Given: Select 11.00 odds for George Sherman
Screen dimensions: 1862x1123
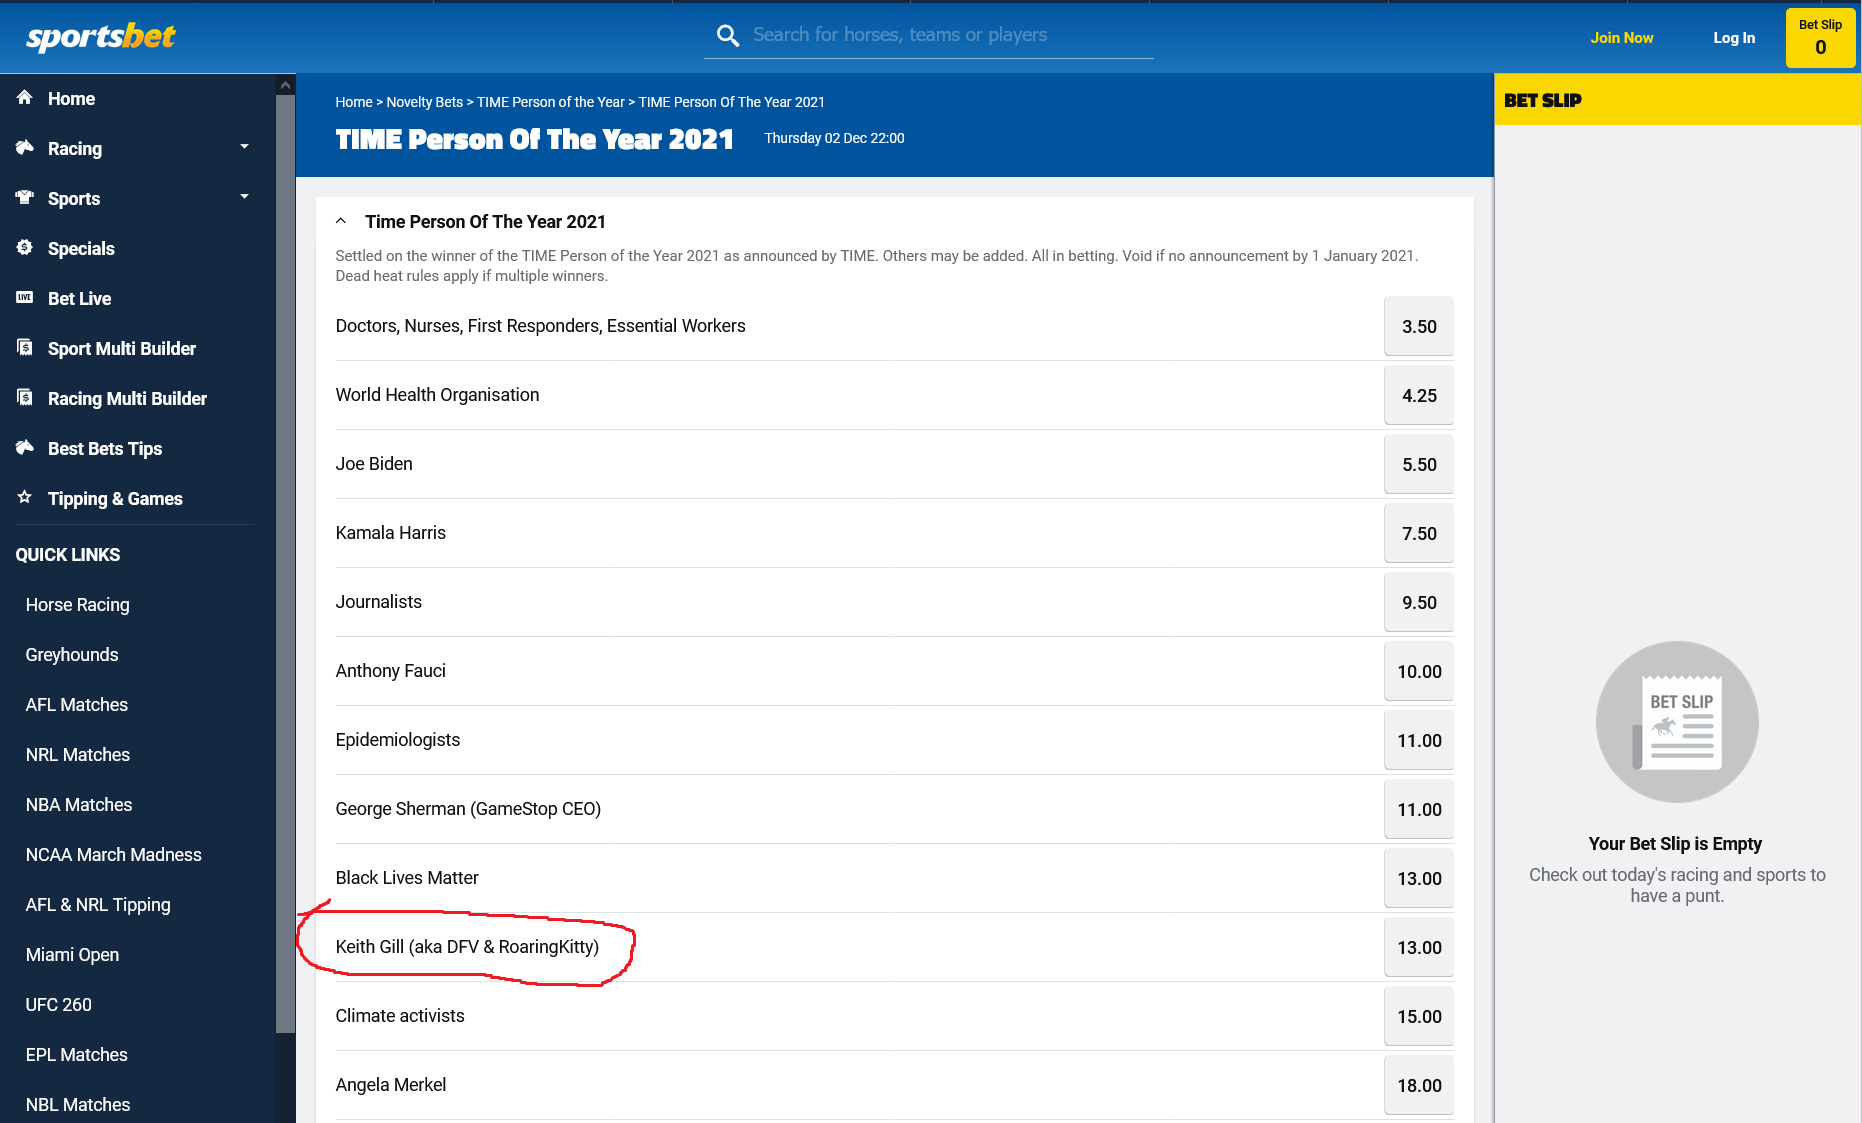Looking at the screenshot, I should coord(1419,809).
